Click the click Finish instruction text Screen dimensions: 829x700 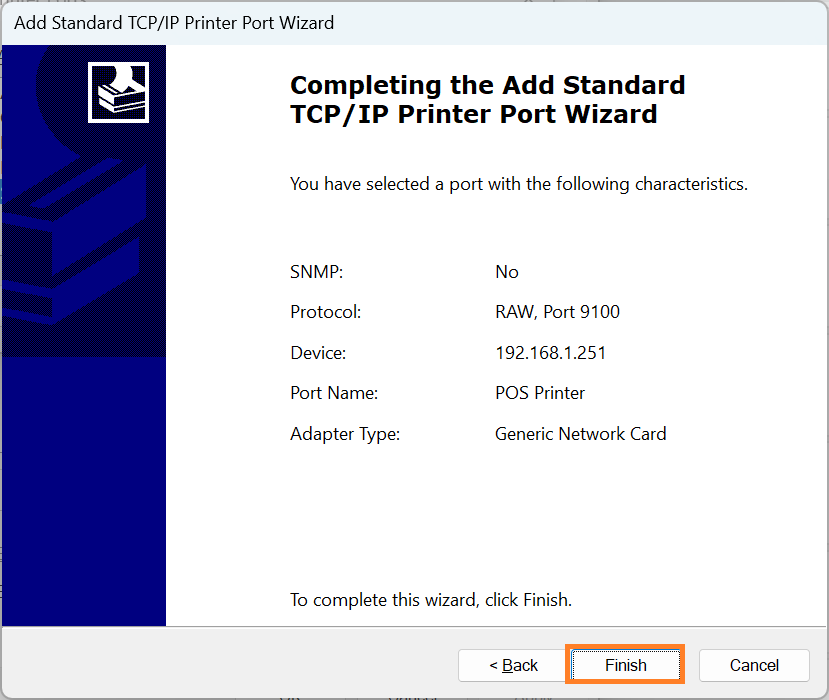point(430,600)
